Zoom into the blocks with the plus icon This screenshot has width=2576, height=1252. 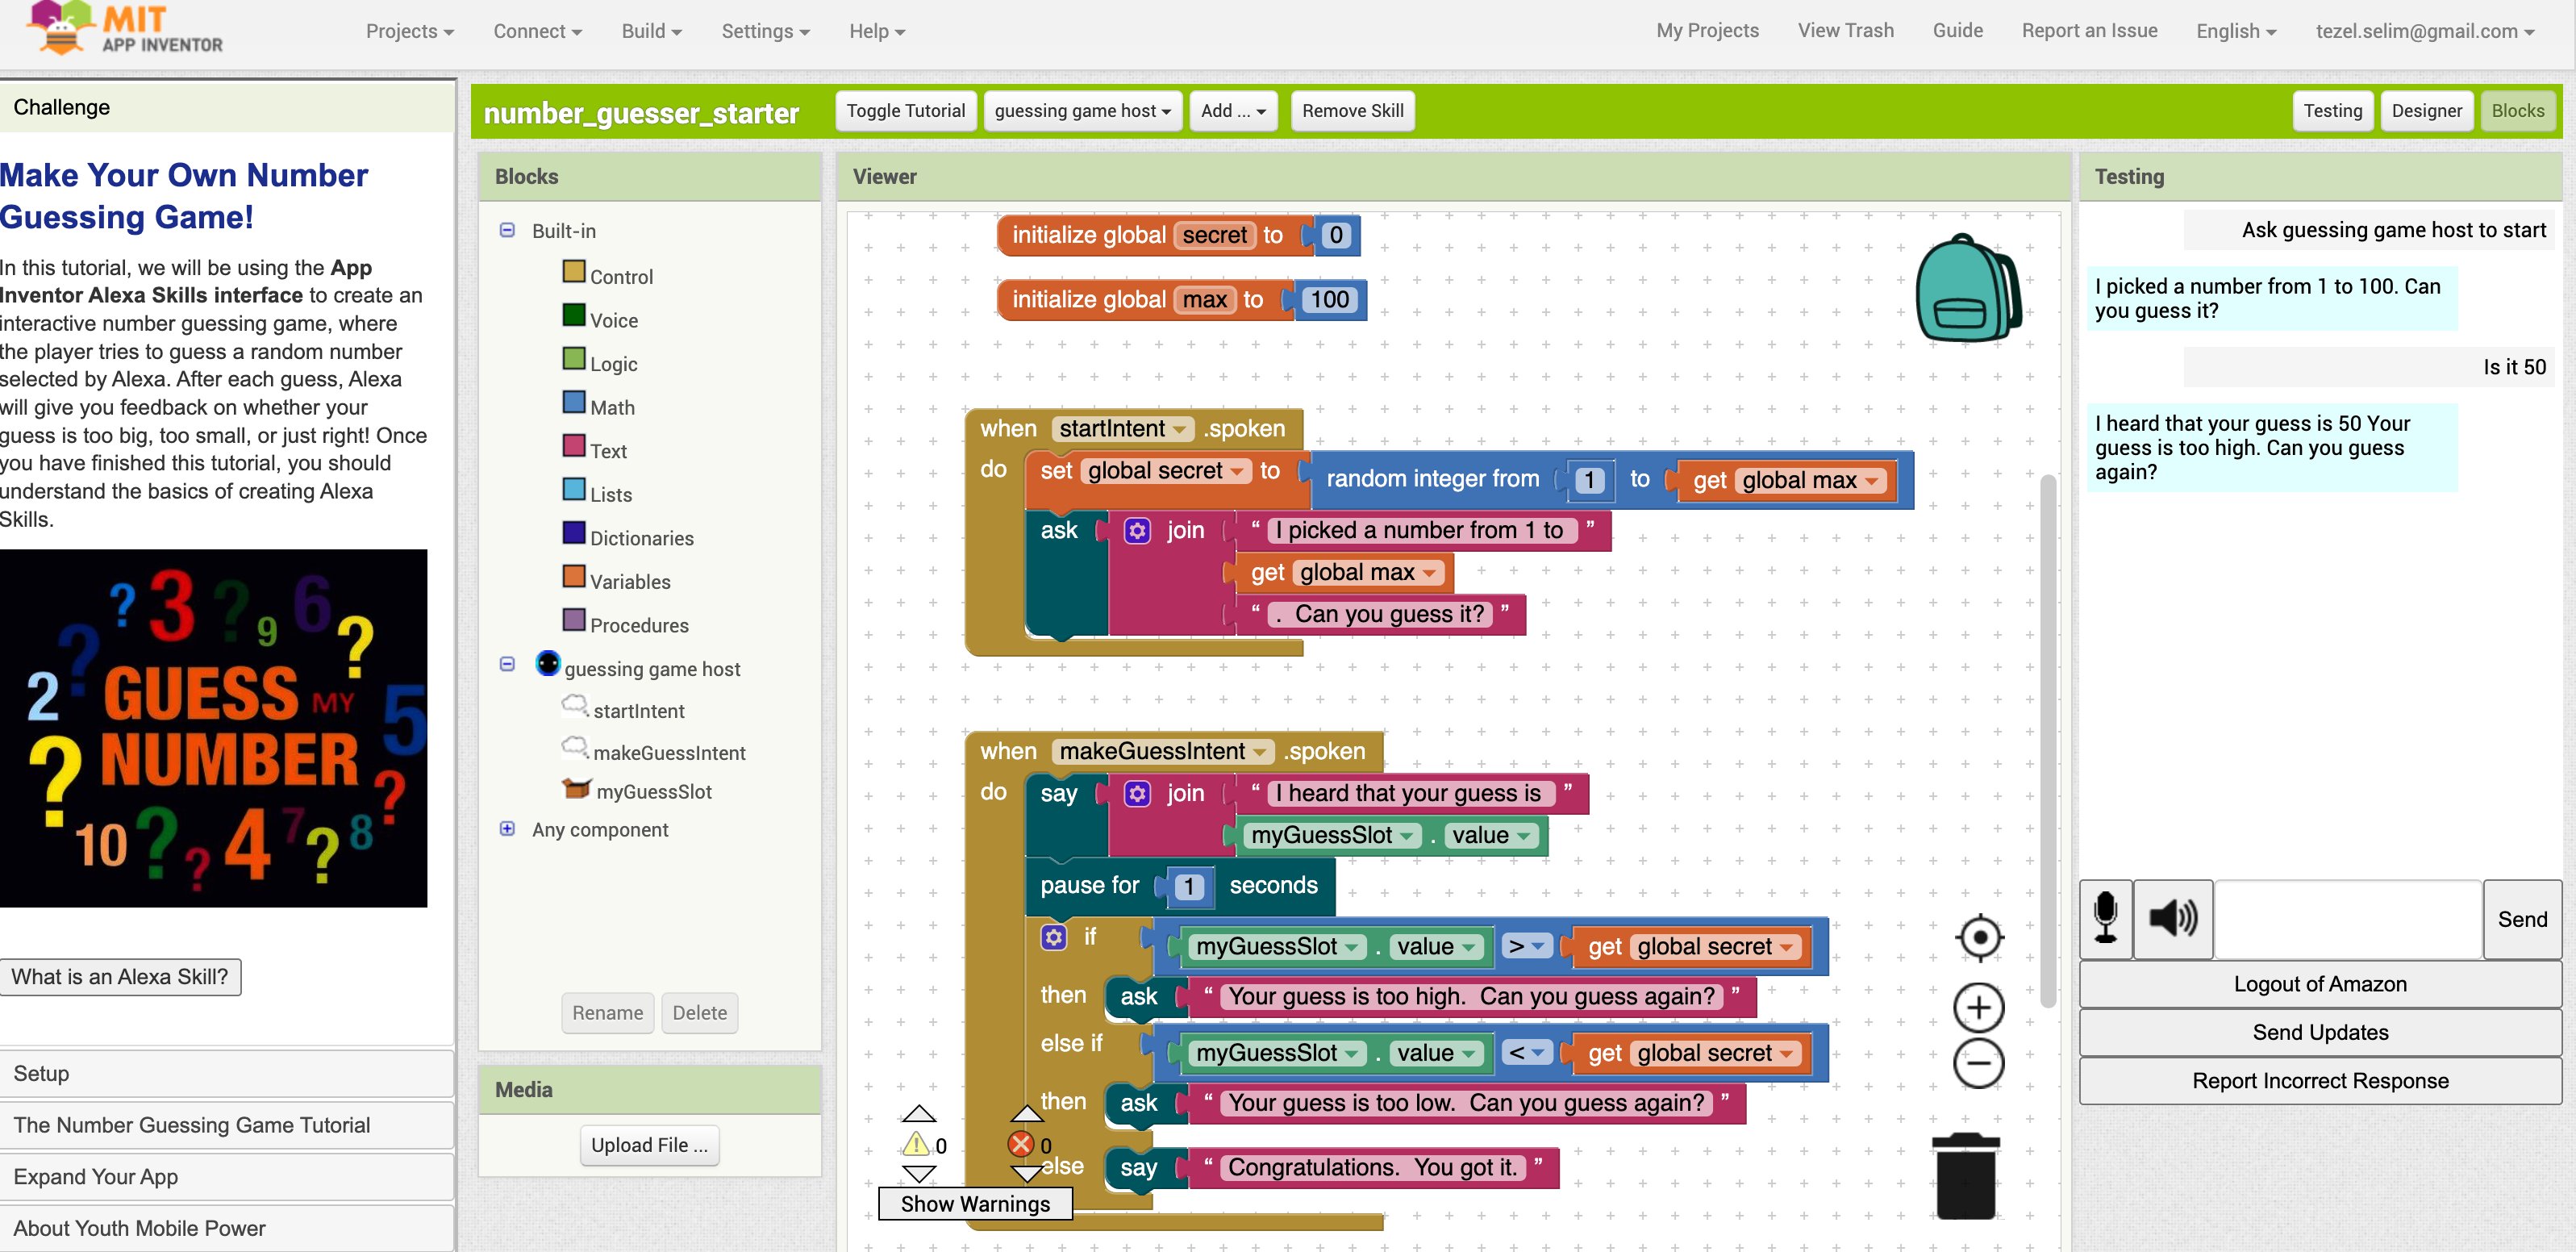[1979, 1007]
